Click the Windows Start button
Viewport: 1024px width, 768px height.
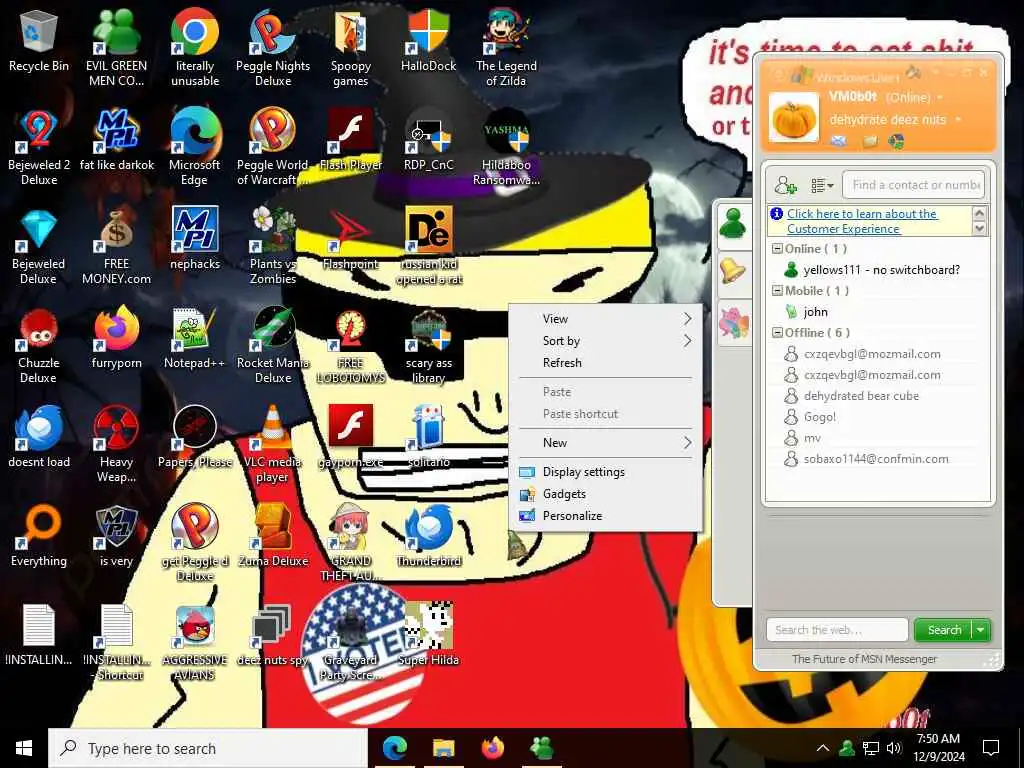pos(24,748)
